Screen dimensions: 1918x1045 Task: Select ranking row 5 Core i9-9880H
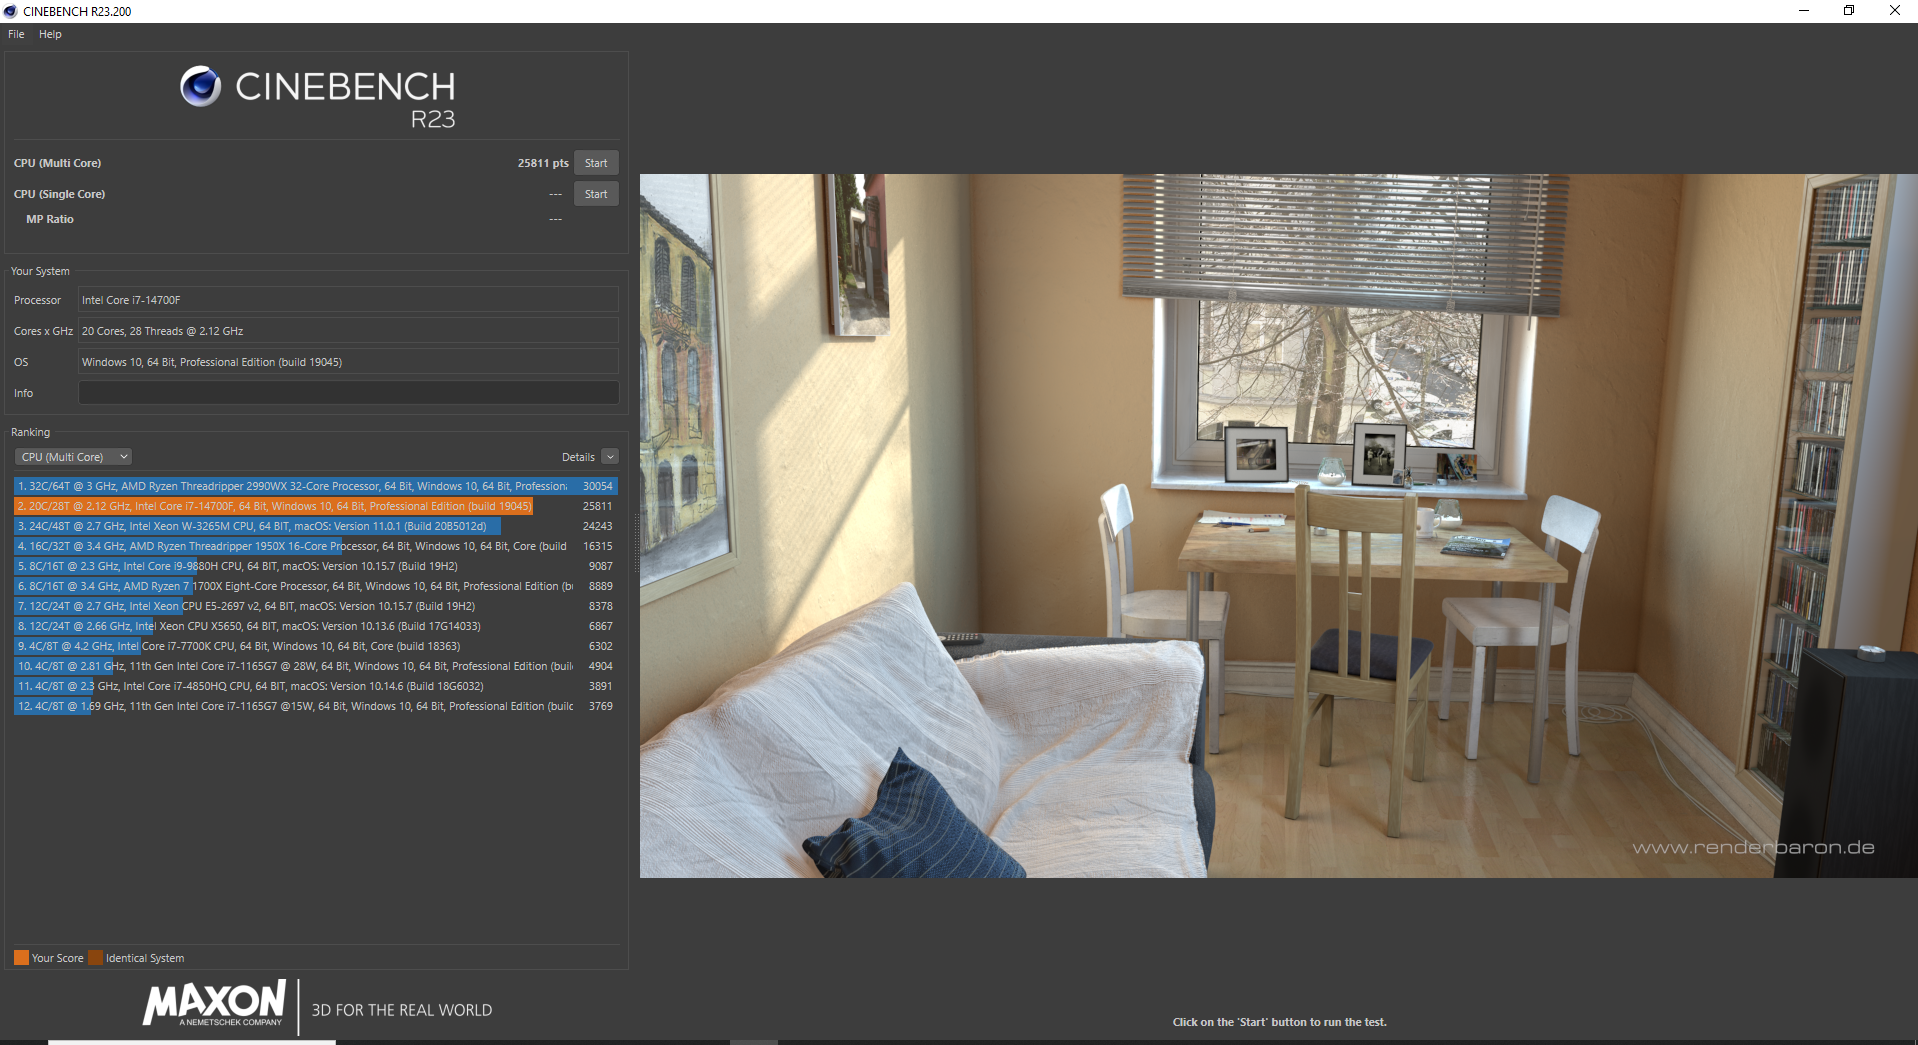315,566
